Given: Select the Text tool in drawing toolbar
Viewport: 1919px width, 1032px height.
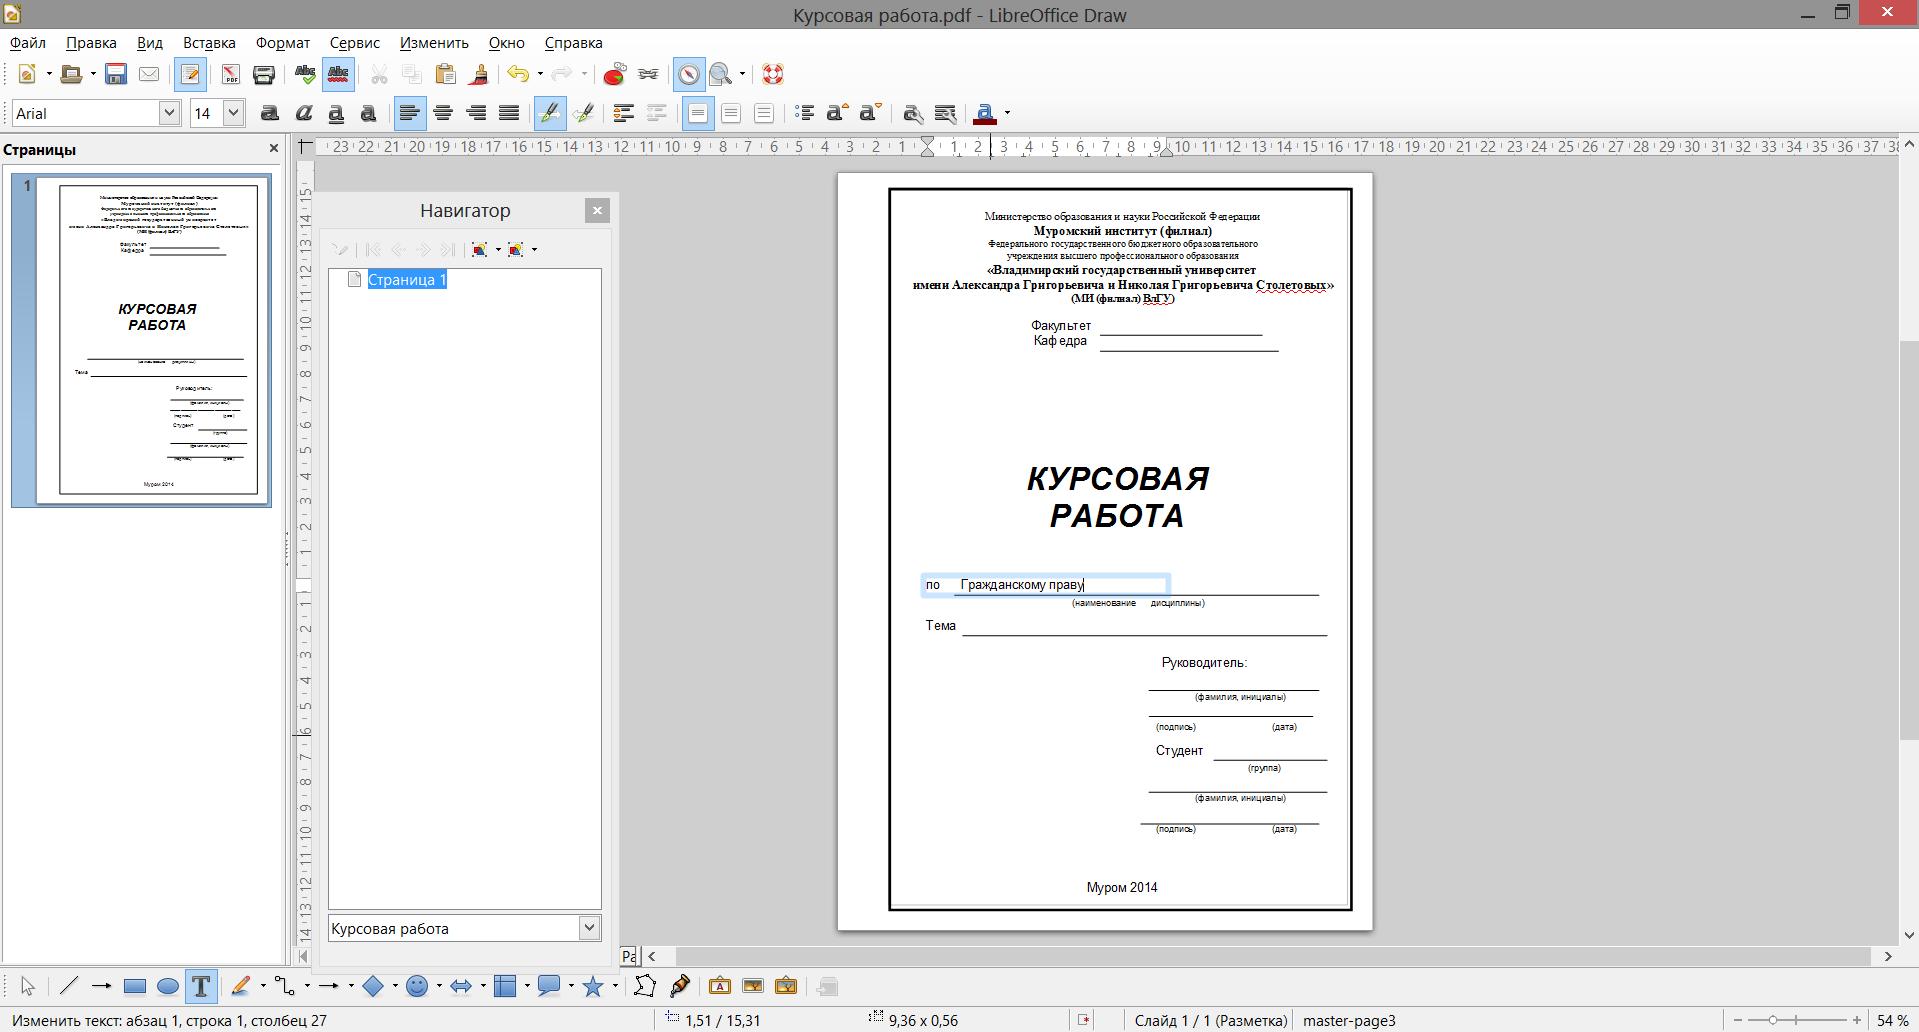Looking at the screenshot, I should coord(200,987).
